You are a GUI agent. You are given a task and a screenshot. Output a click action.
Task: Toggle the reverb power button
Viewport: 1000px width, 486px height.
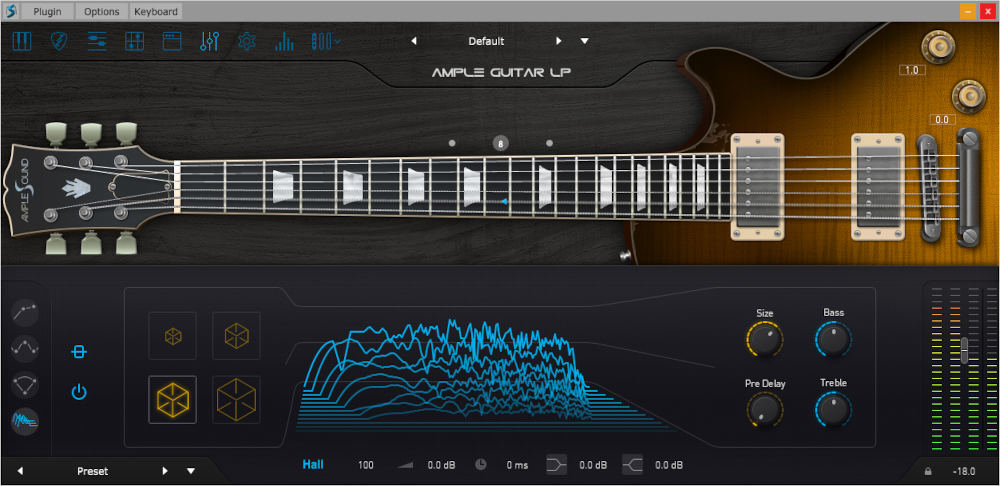[79, 391]
